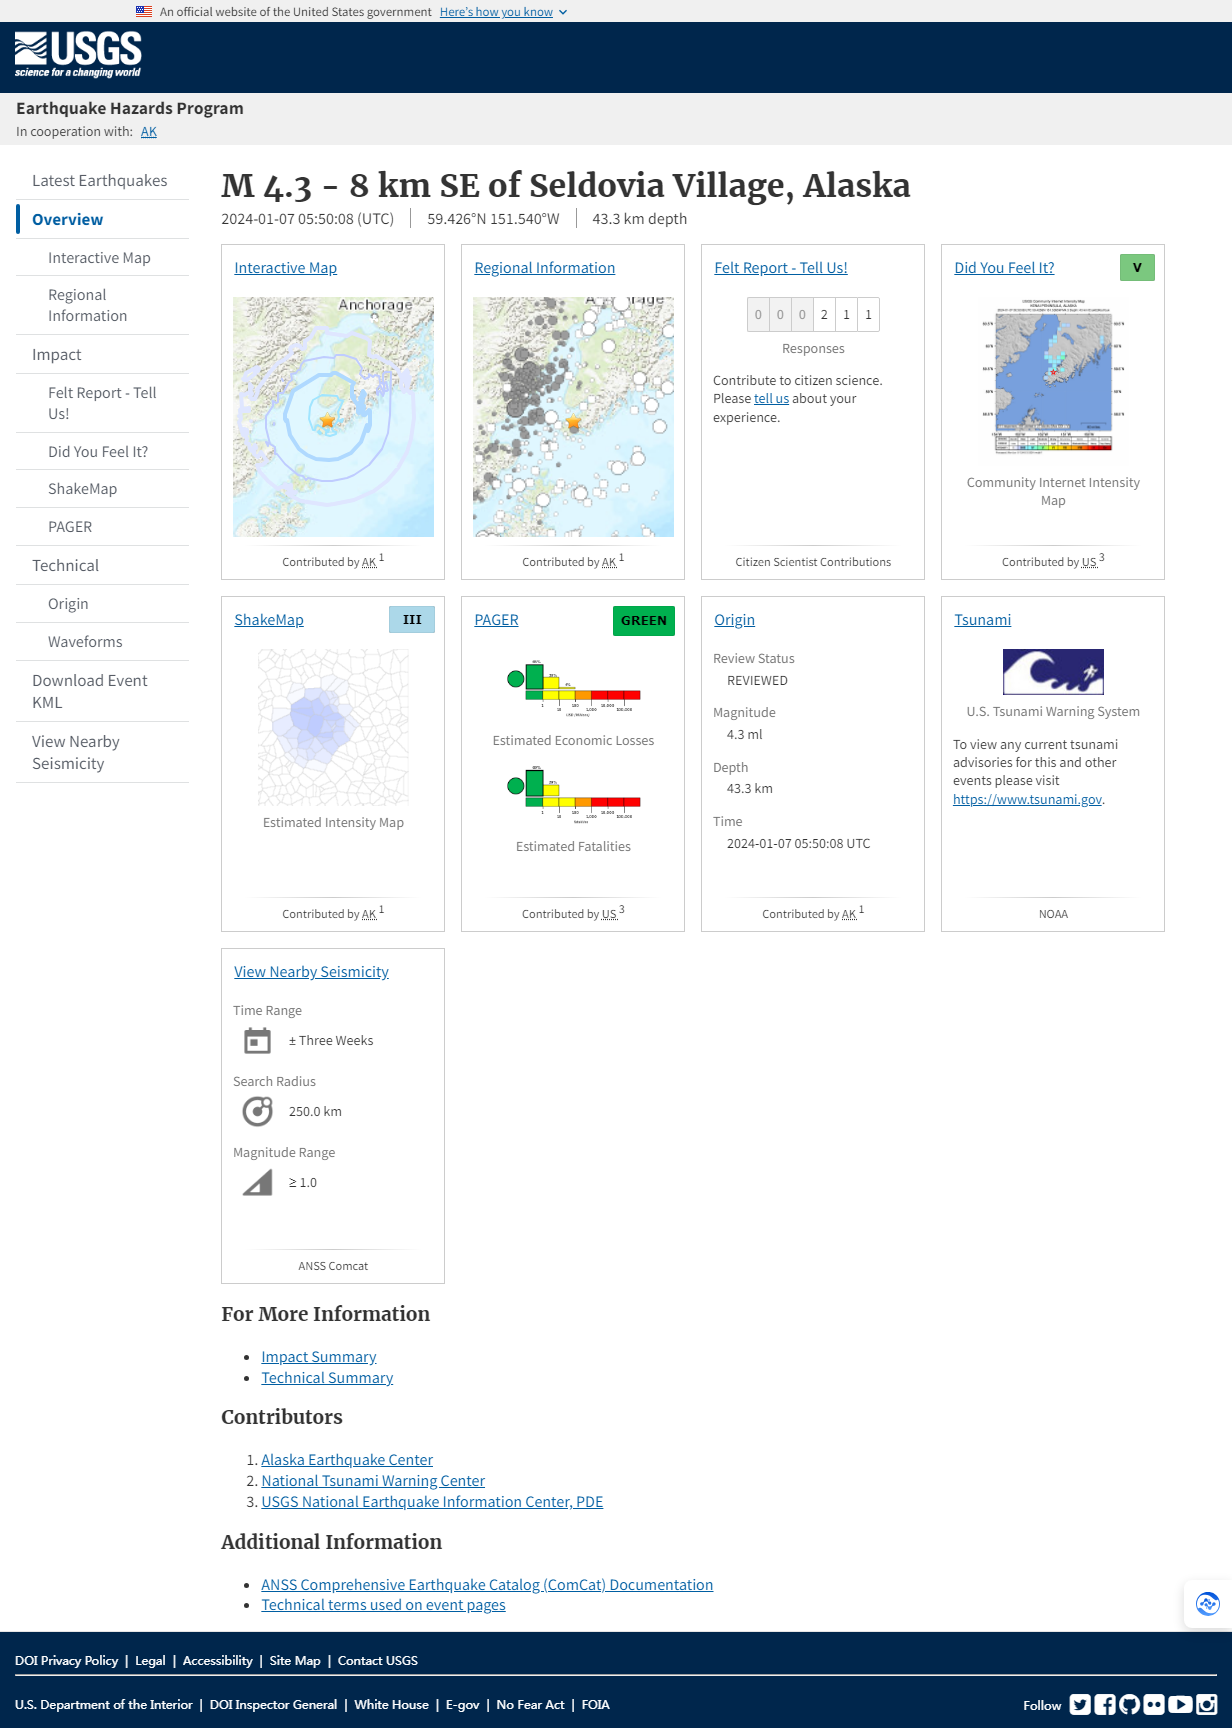The height and width of the screenshot is (1728, 1232).
Task: Select Latest Earthquakes in sidebar
Action: pos(100,181)
